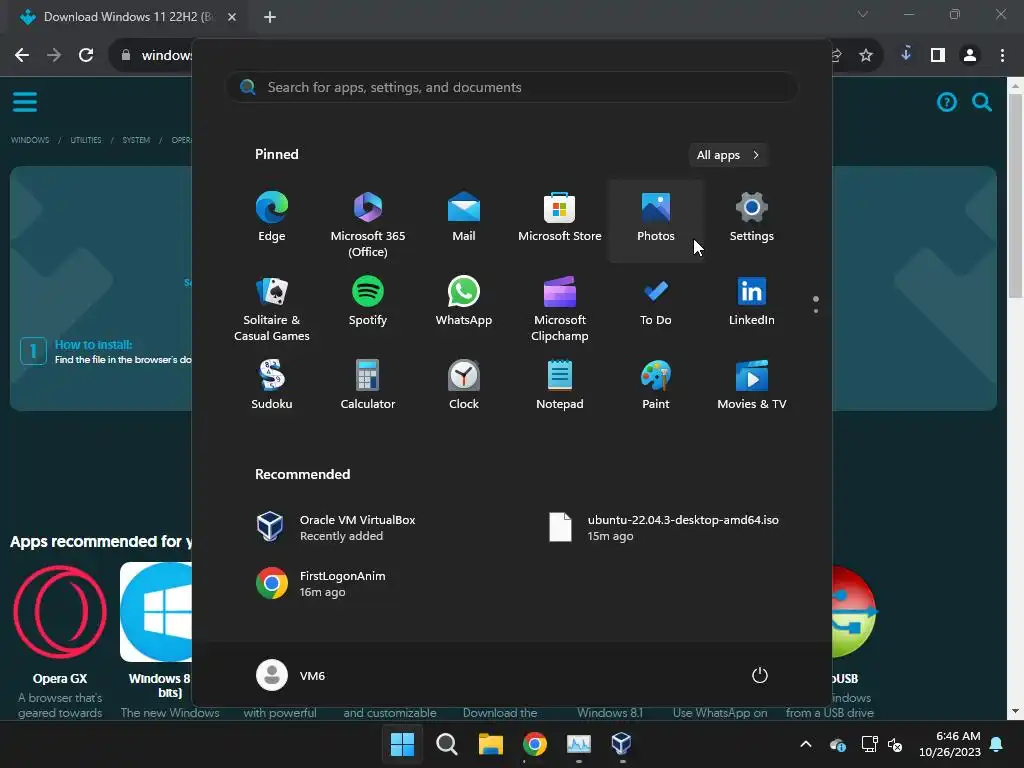Click the Start menu search field
Screen dimensions: 1024x768
click(511, 88)
